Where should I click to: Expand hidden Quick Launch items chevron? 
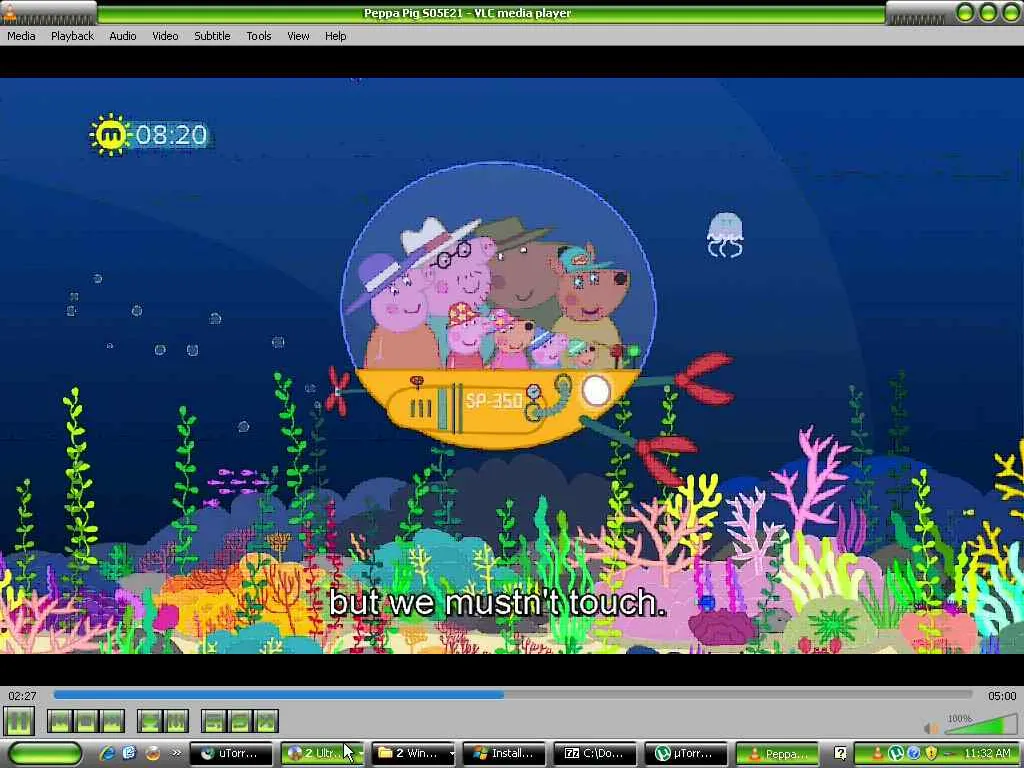[176, 753]
